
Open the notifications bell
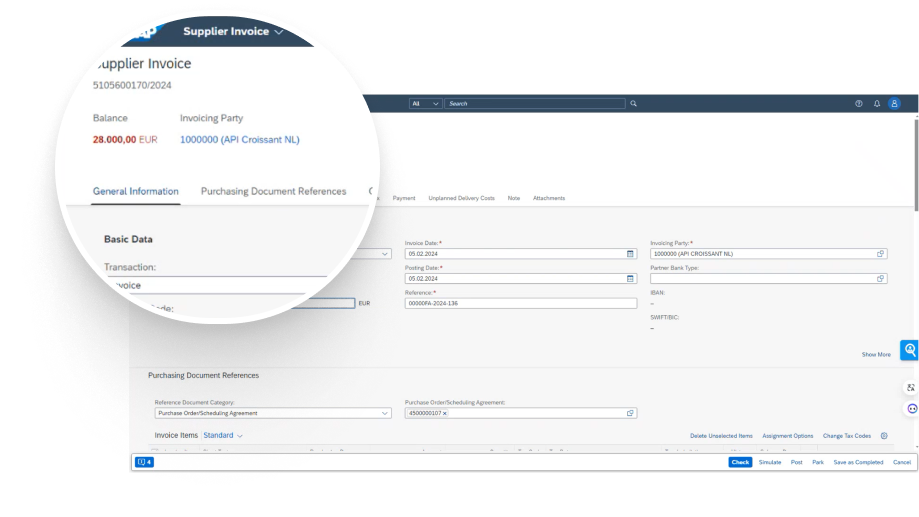(877, 104)
